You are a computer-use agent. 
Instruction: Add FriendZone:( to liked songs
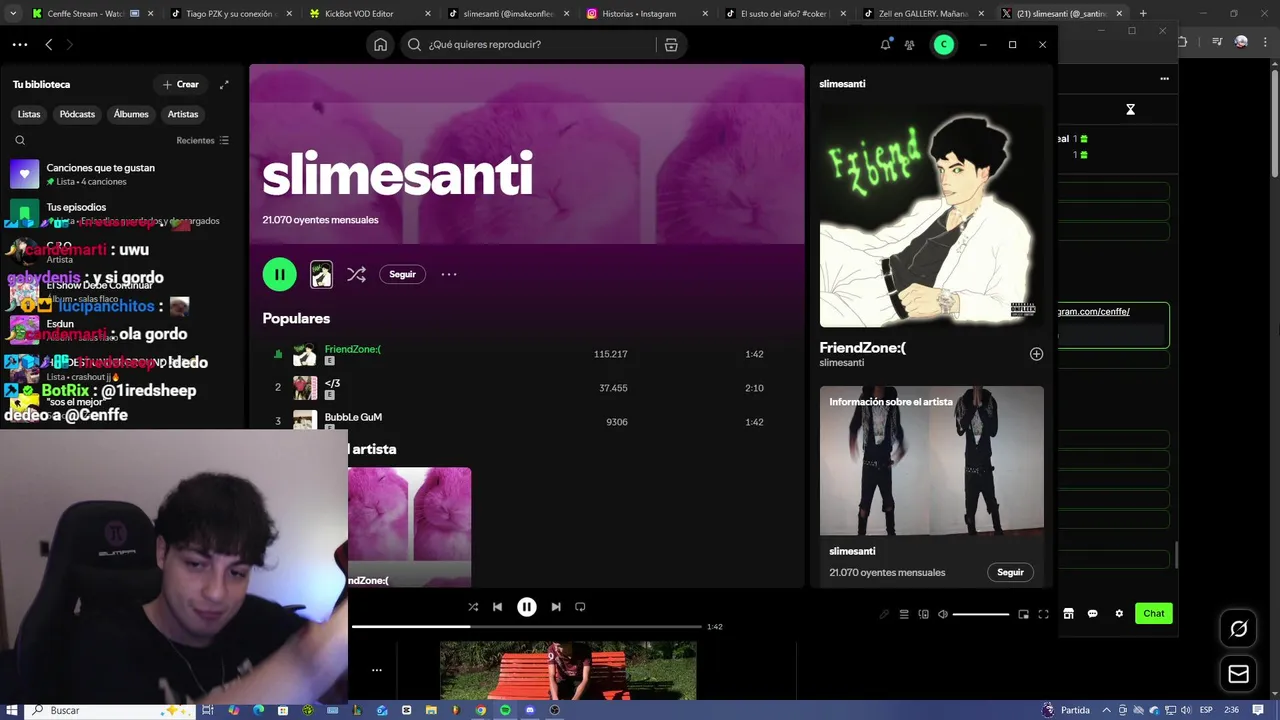1036,354
